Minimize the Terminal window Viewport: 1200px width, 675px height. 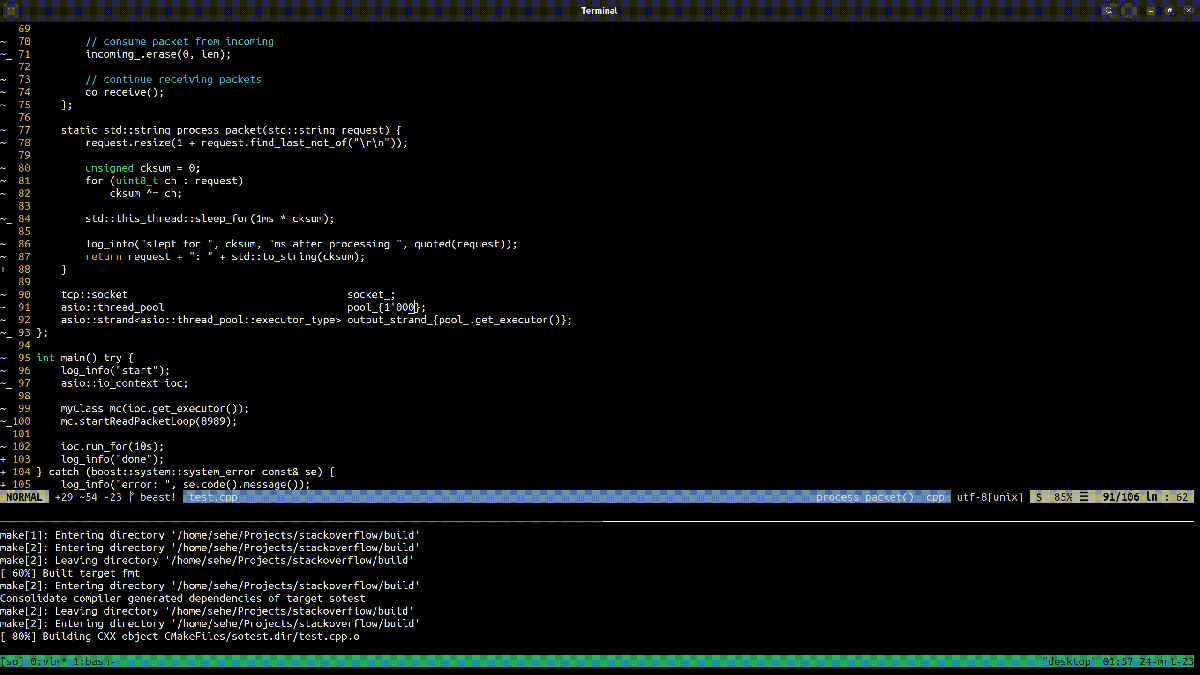pos(1151,10)
